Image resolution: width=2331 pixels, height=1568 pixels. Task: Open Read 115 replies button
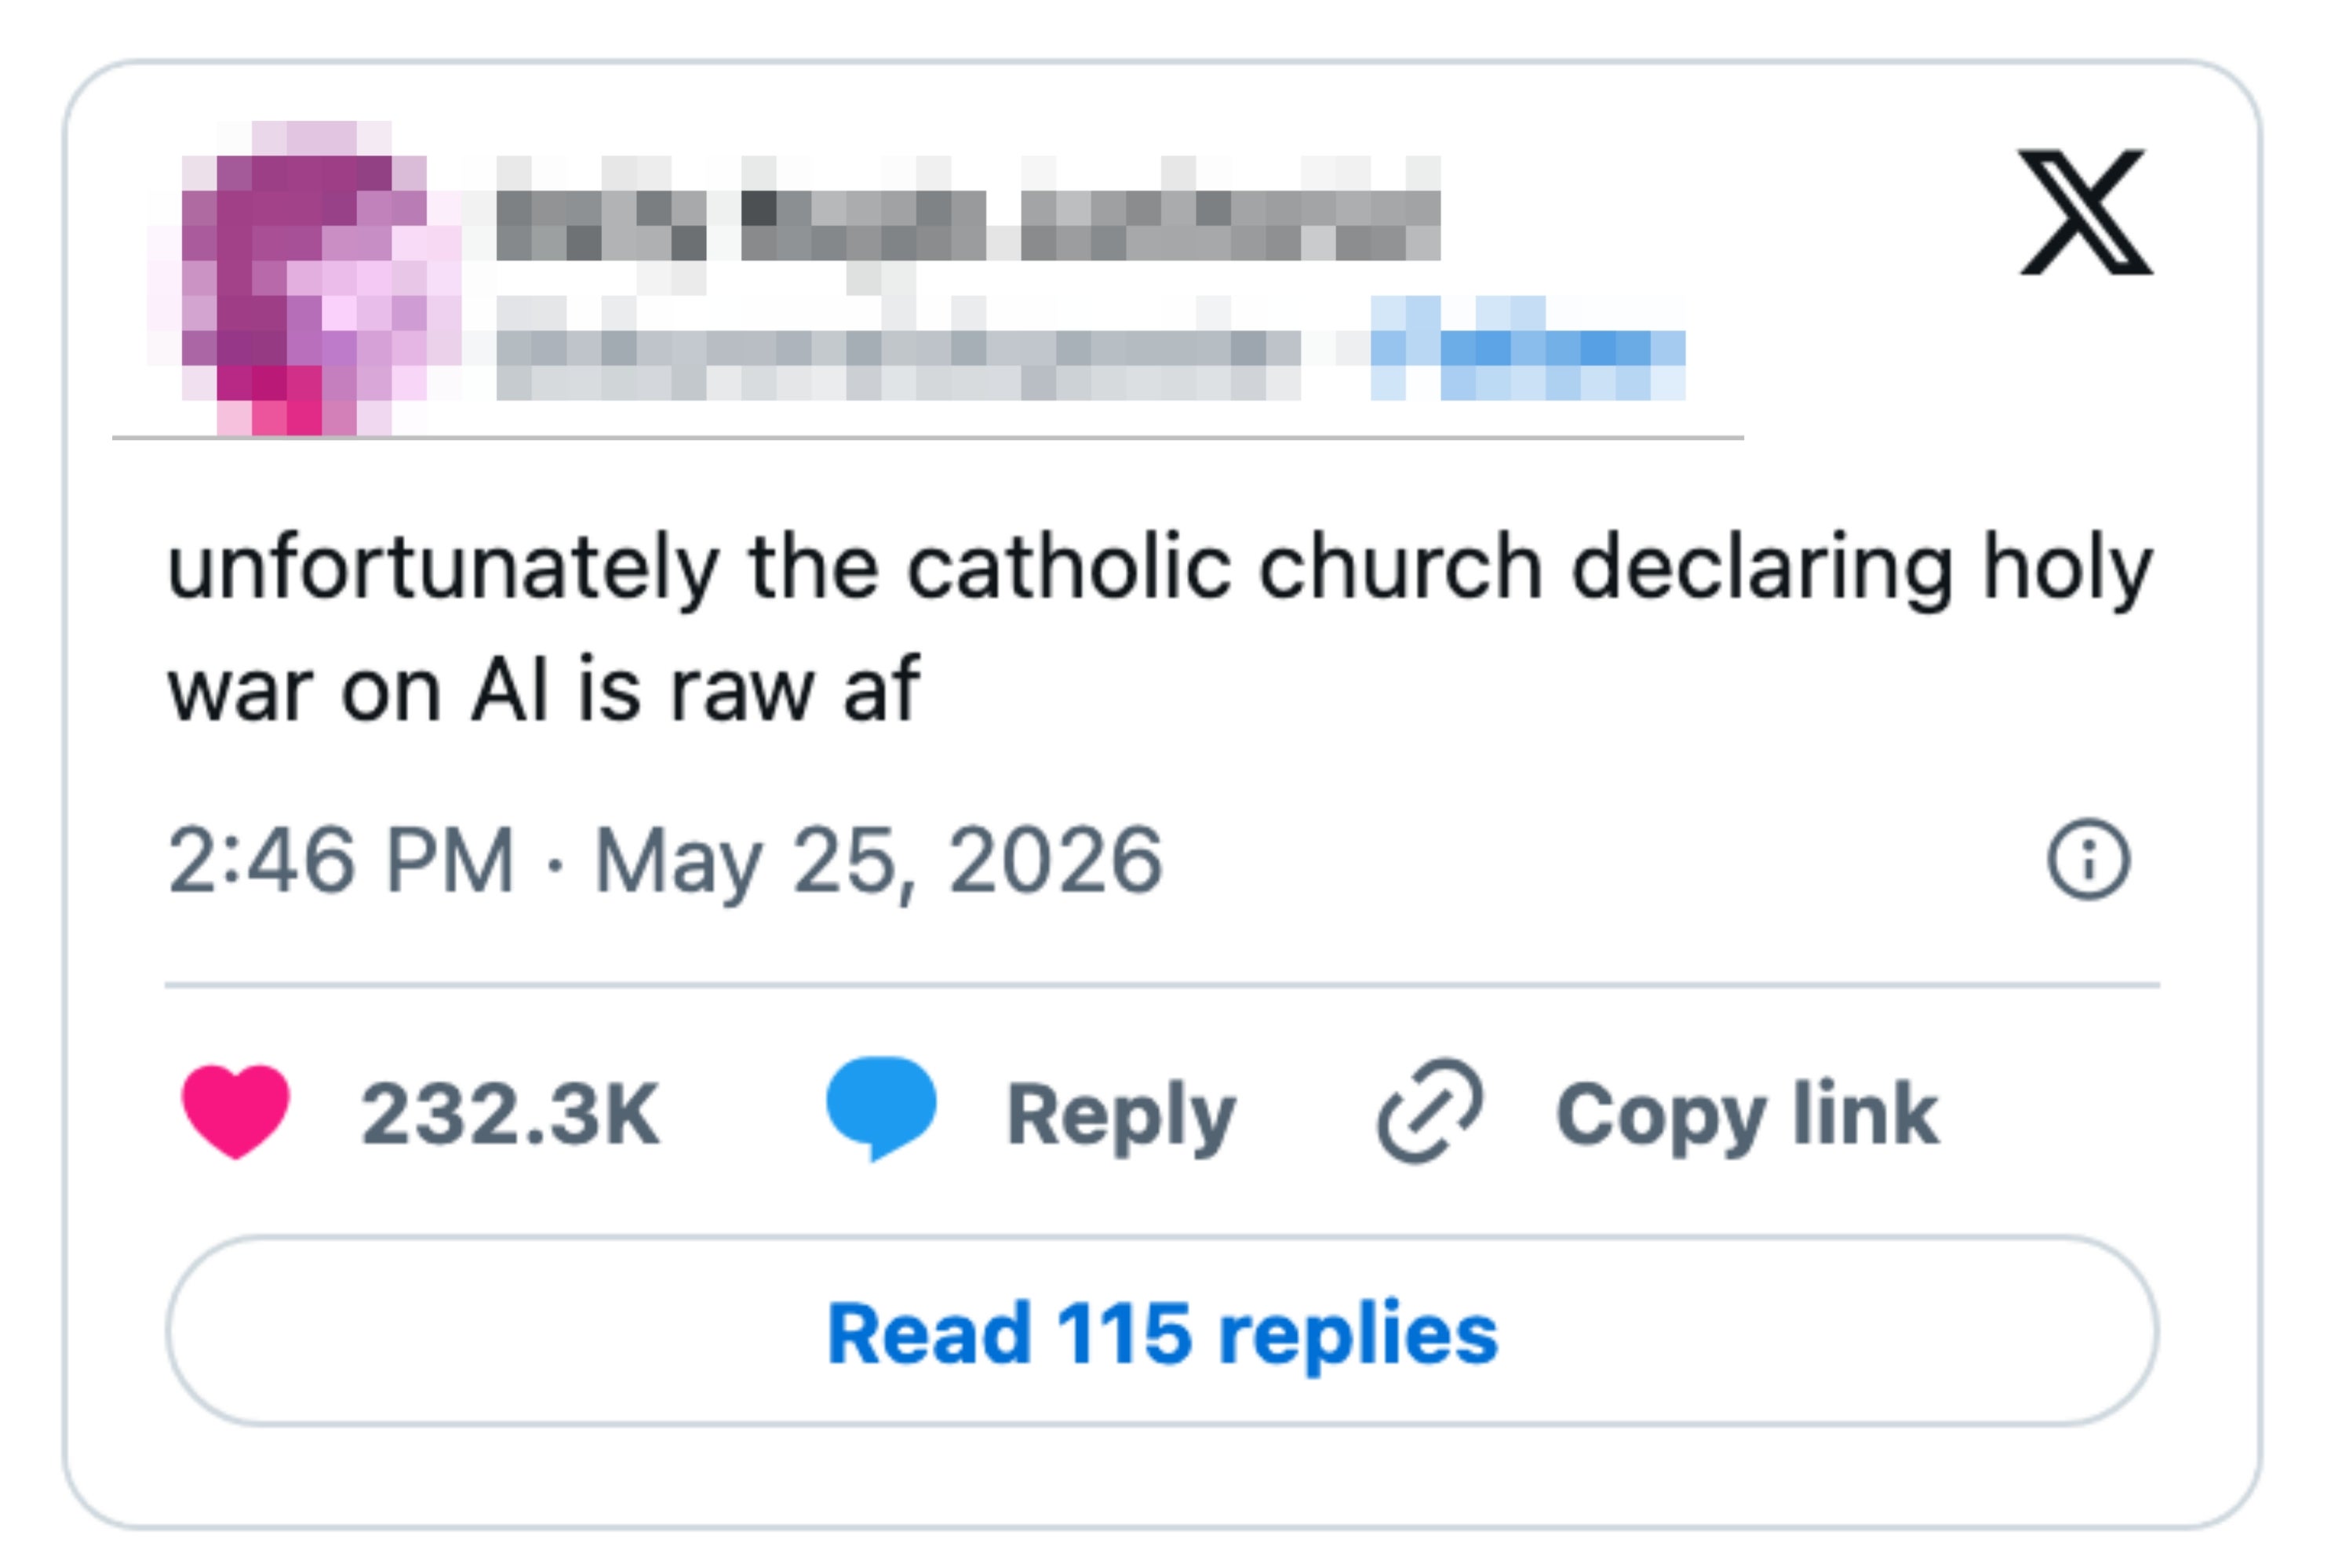[1162, 1333]
